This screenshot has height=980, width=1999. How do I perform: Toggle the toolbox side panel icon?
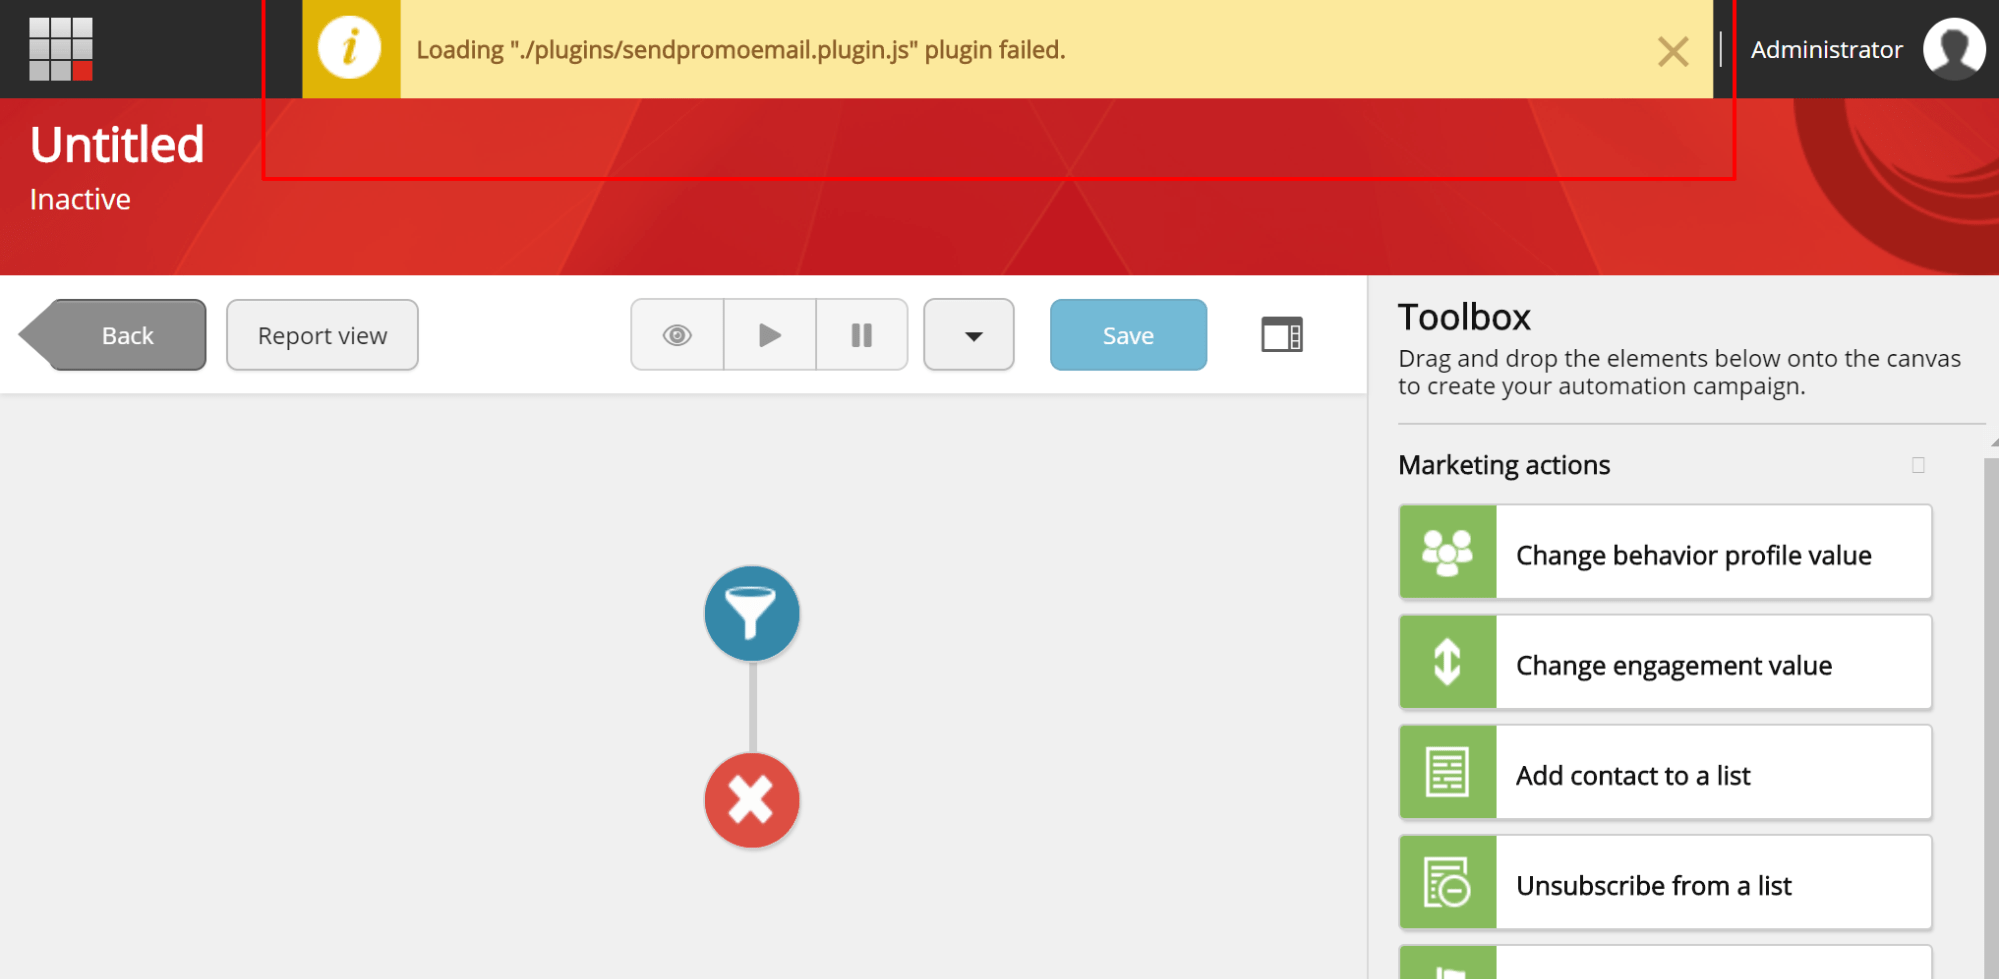[1281, 335]
